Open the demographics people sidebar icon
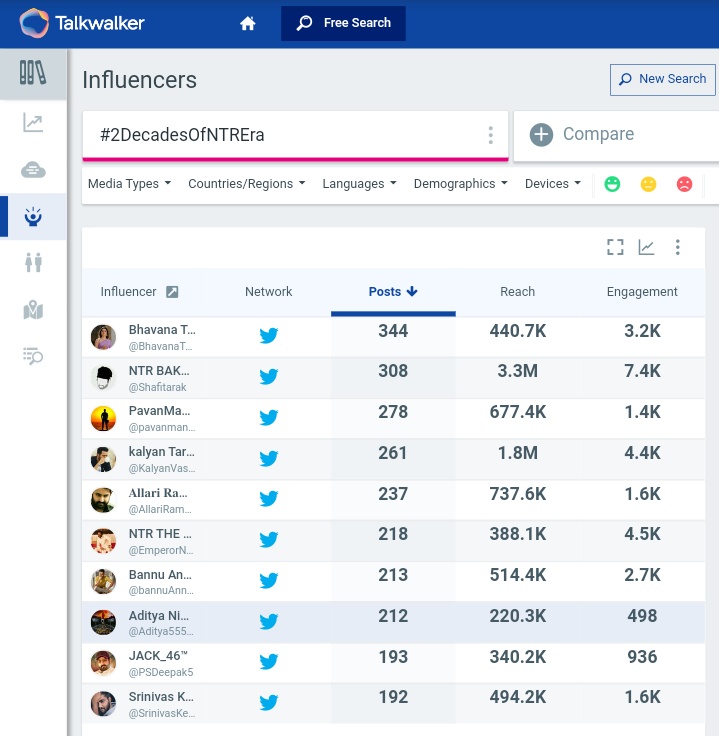Screen dimensions: 719x736 (33, 262)
